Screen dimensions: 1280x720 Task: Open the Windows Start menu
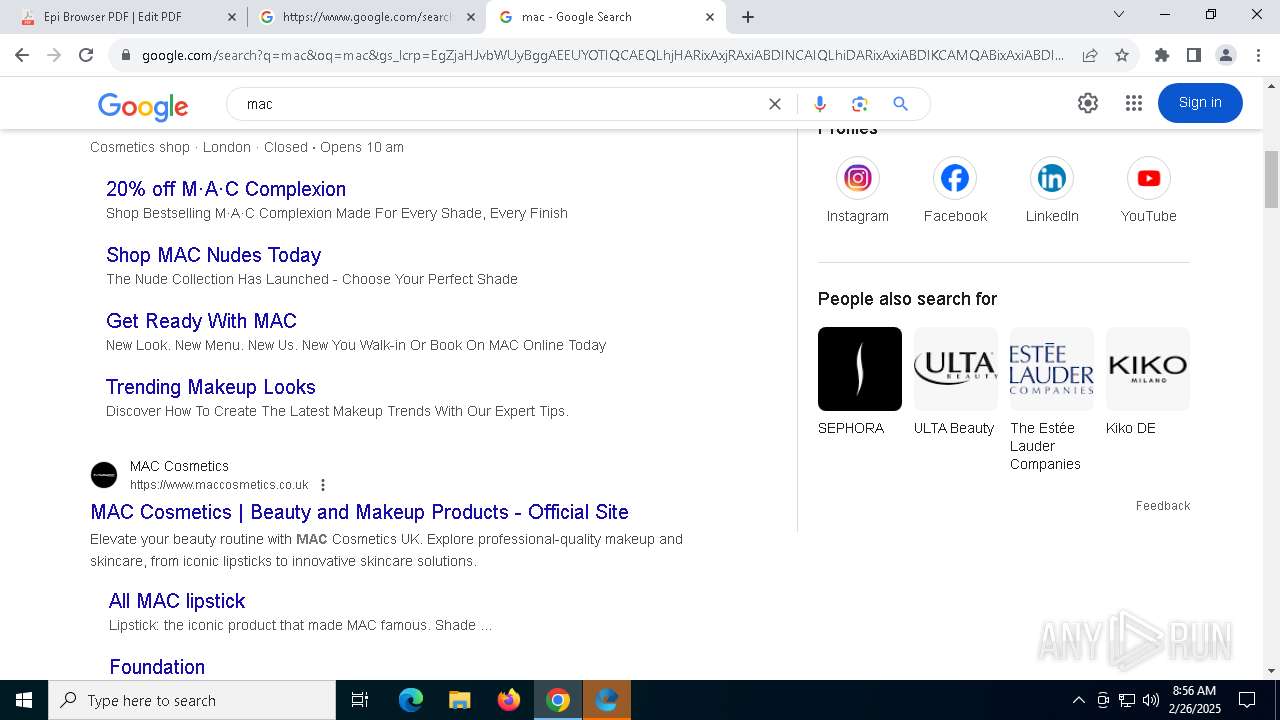[24, 700]
